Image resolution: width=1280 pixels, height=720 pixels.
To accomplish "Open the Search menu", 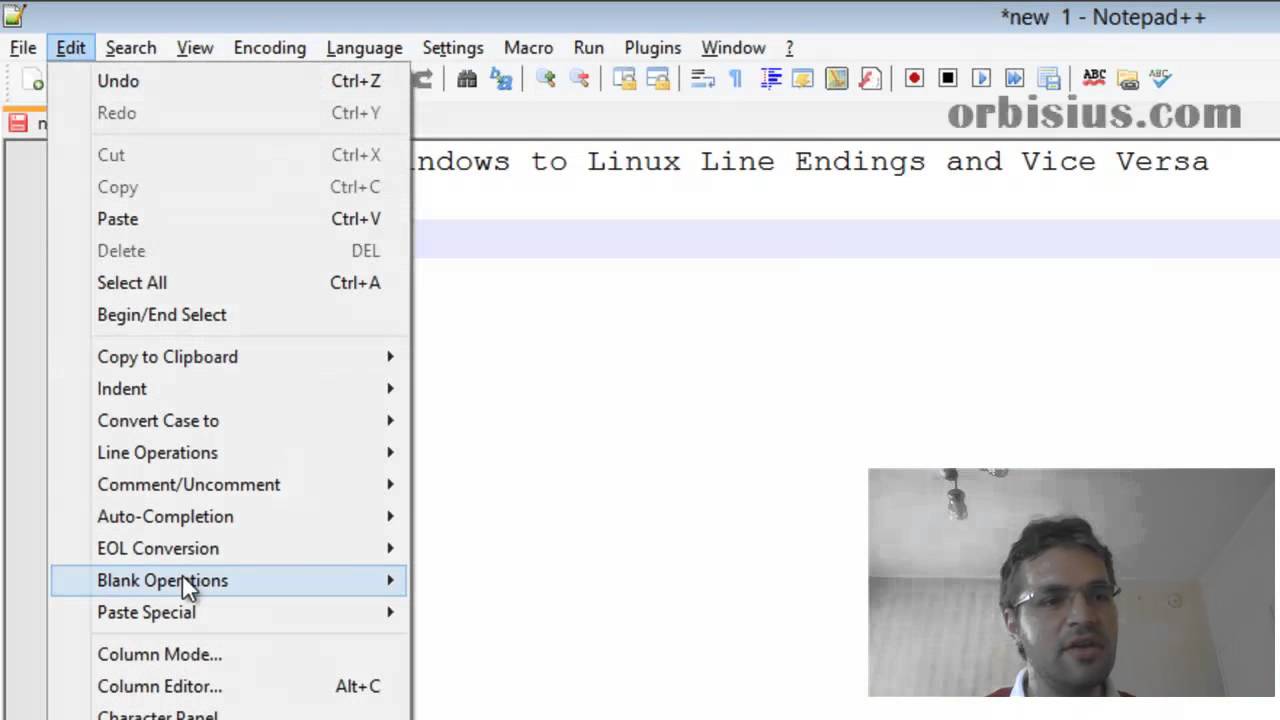I will pos(131,48).
